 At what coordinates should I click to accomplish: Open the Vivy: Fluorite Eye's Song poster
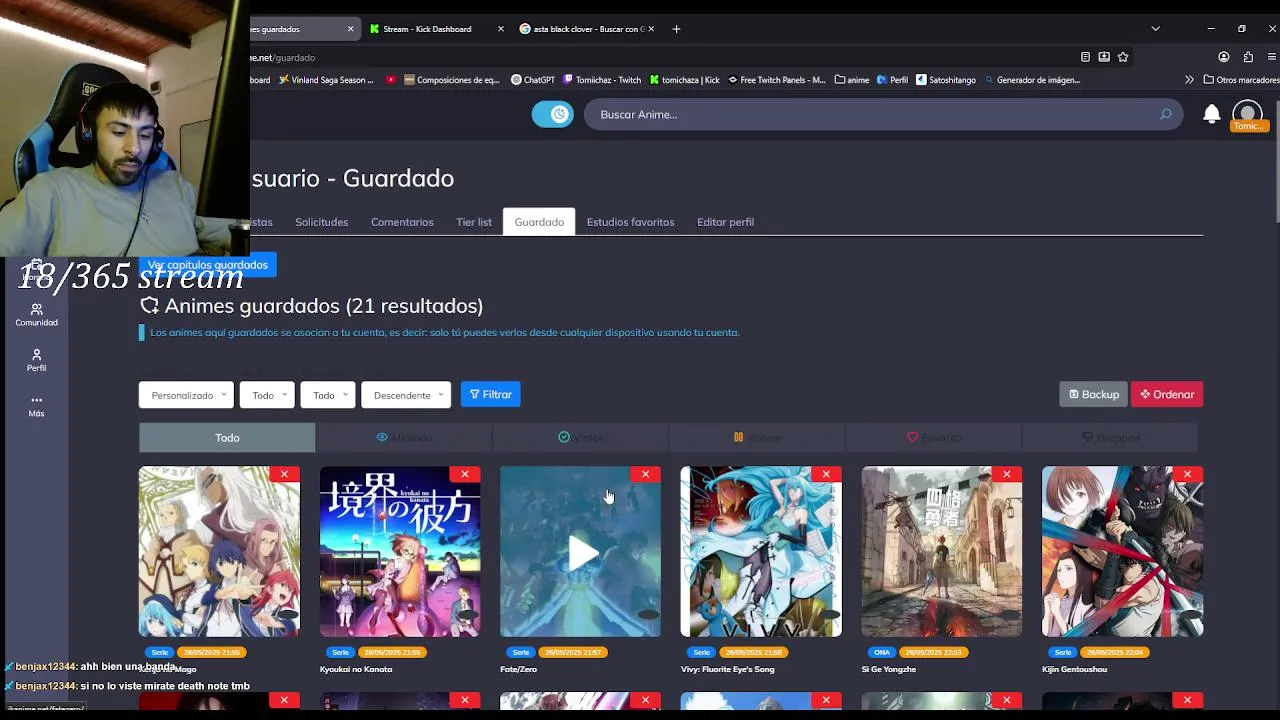(x=761, y=552)
